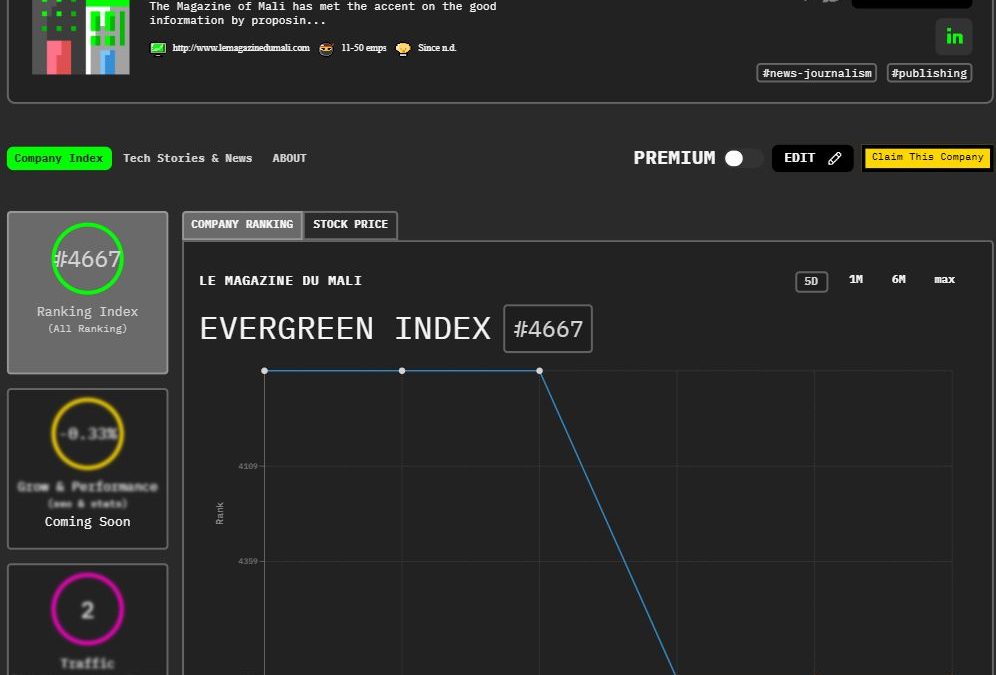Click the Since n.d. text
Viewport: 996px width, 675px height.
coord(437,48)
